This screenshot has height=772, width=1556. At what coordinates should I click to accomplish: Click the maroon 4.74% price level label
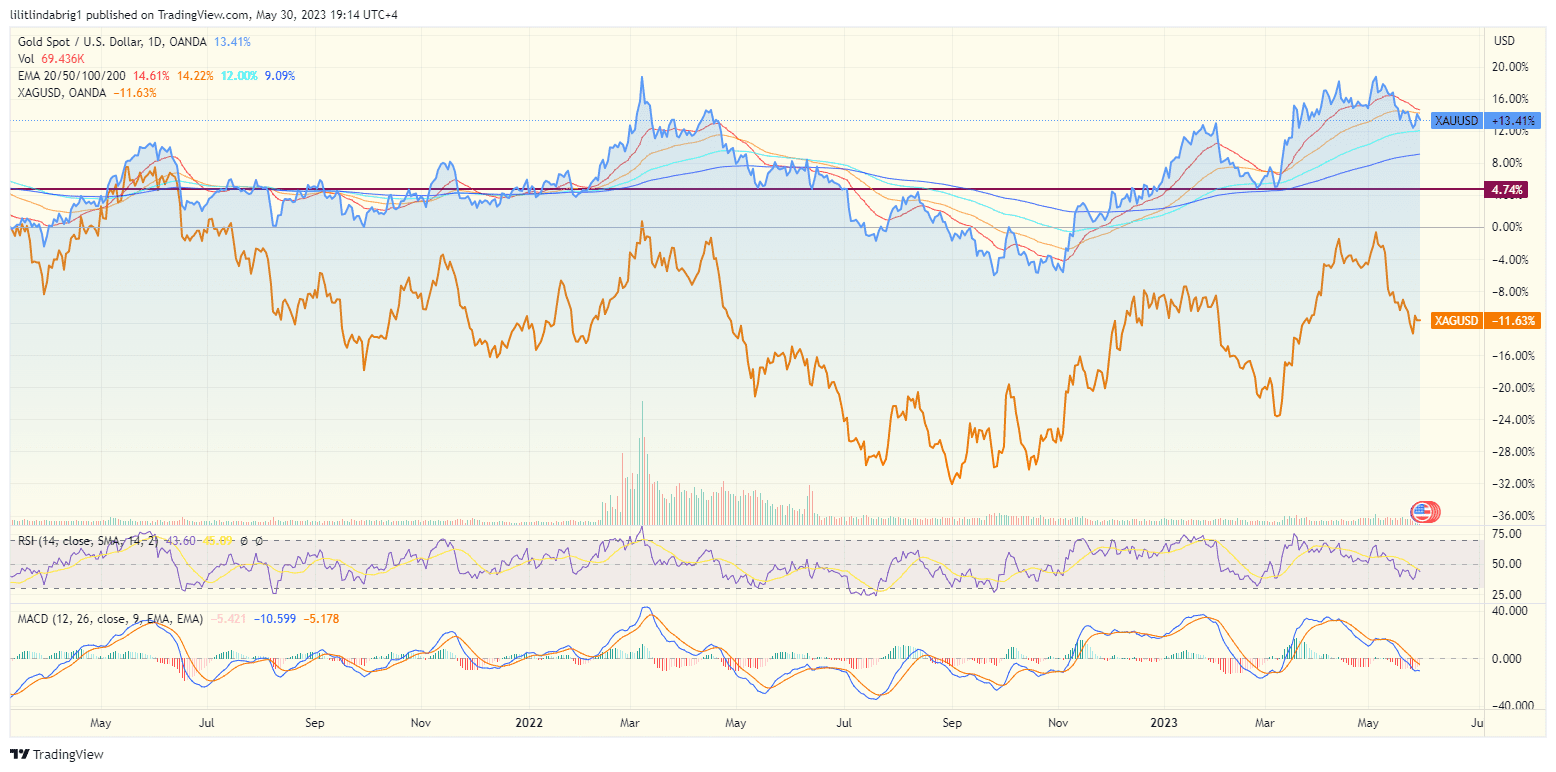tap(1506, 188)
